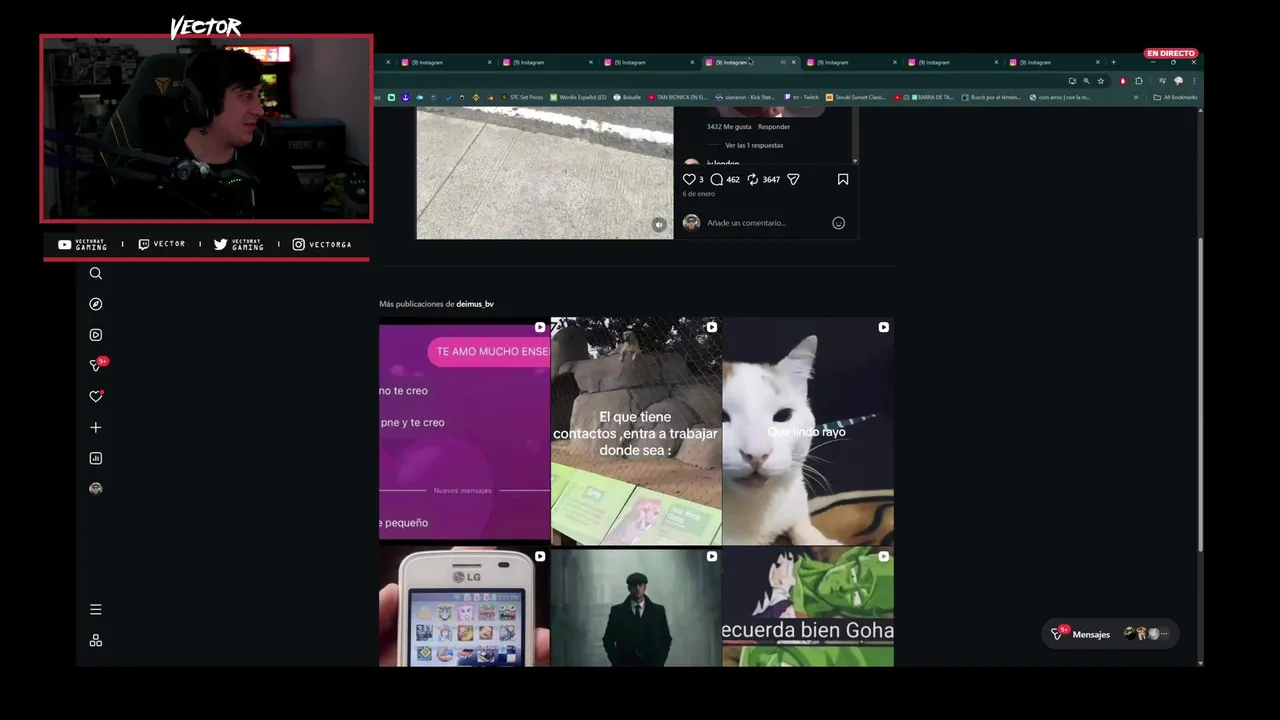Click the comment bubble icon
1280x720 pixels.
pyautogui.click(x=717, y=179)
